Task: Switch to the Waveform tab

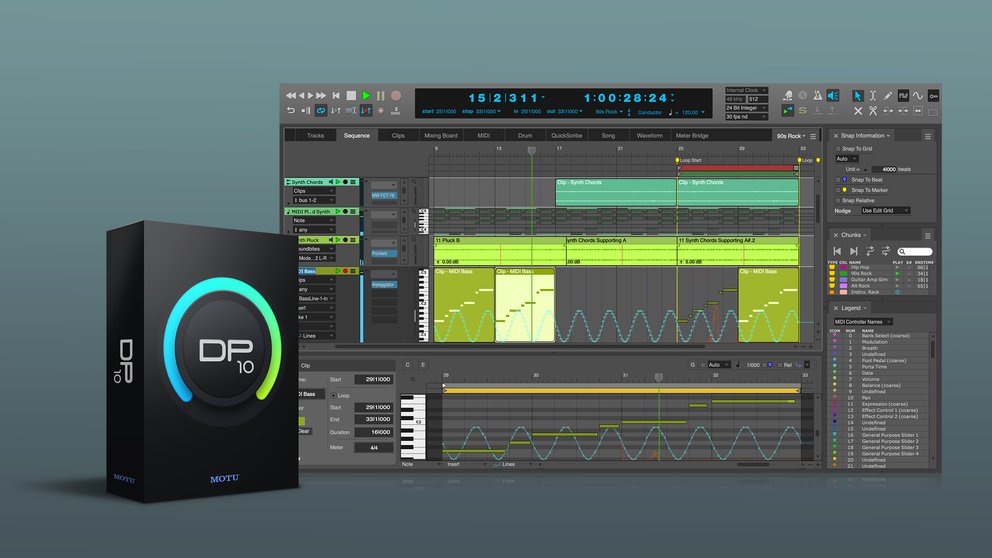Action: (649, 135)
